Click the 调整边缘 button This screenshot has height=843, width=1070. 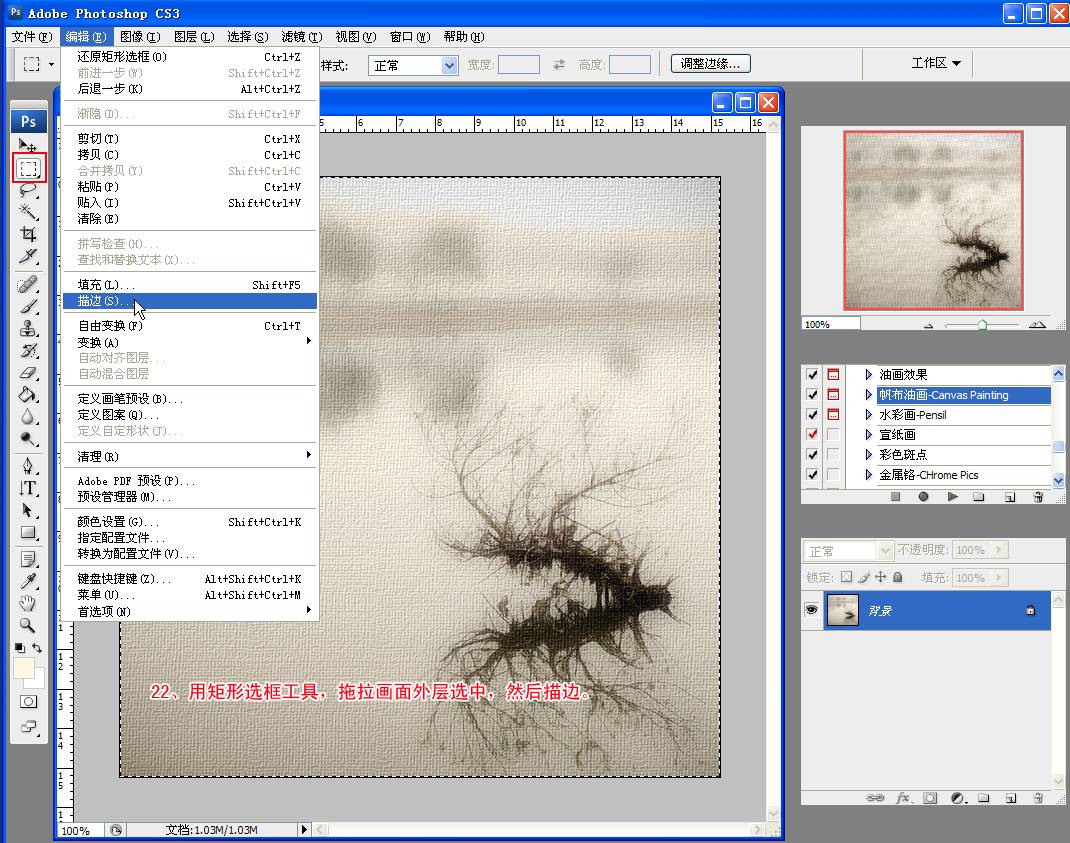710,63
